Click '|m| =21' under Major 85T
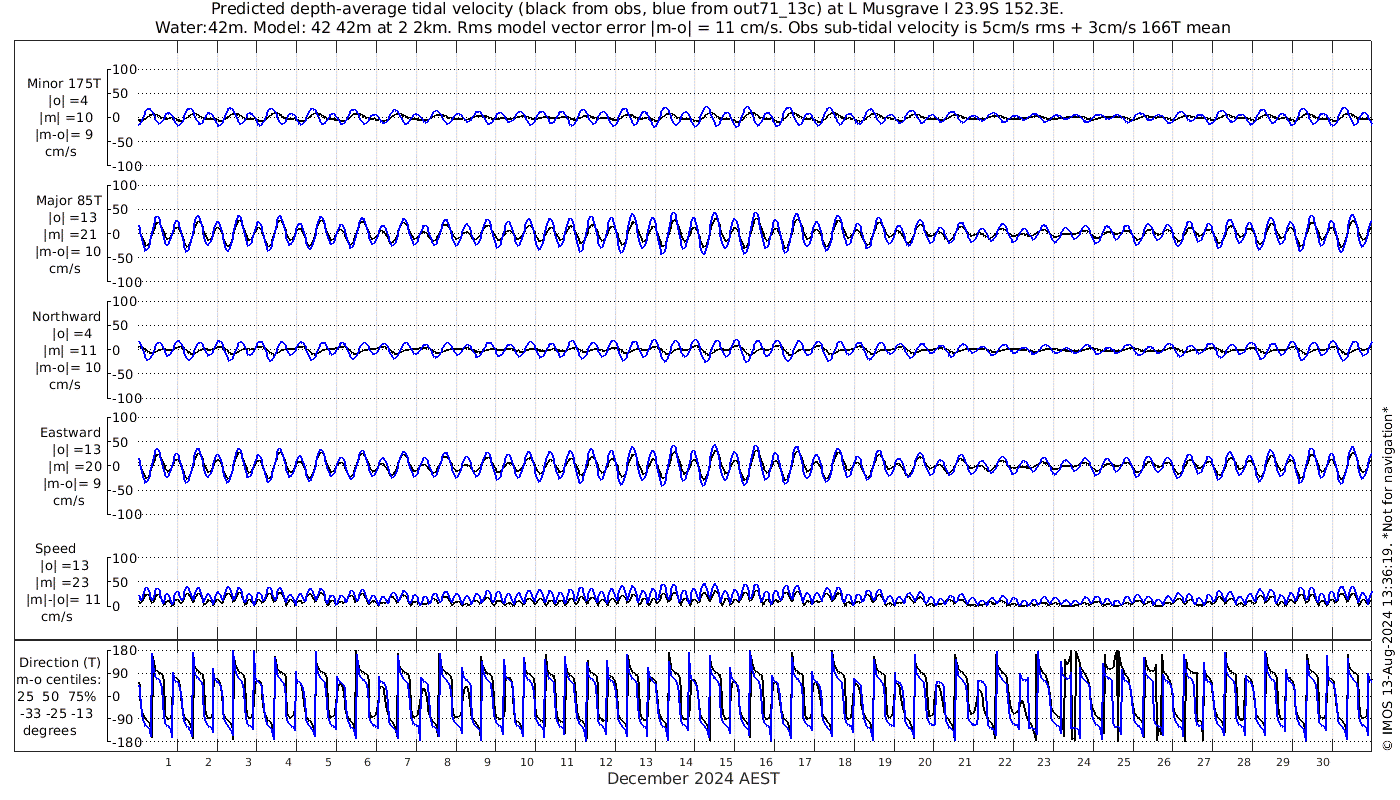Image resolution: width=1400 pixels, height=800 pixels. pyautogui.click(x=69, y=234)
